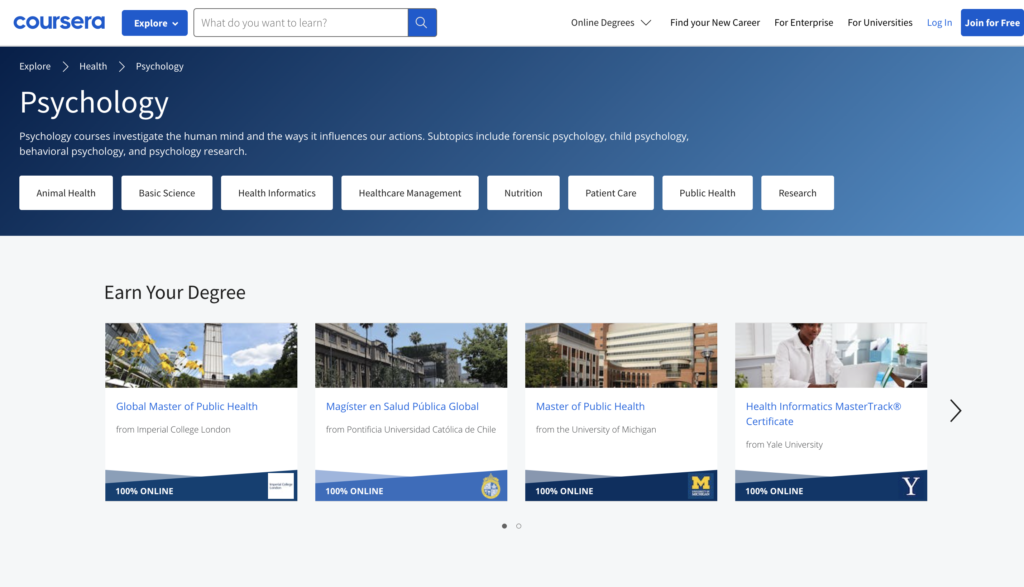The width and height of the screenshot is (1024, 587).
Task: Open Find your New Career
Action: click(714, 22)
